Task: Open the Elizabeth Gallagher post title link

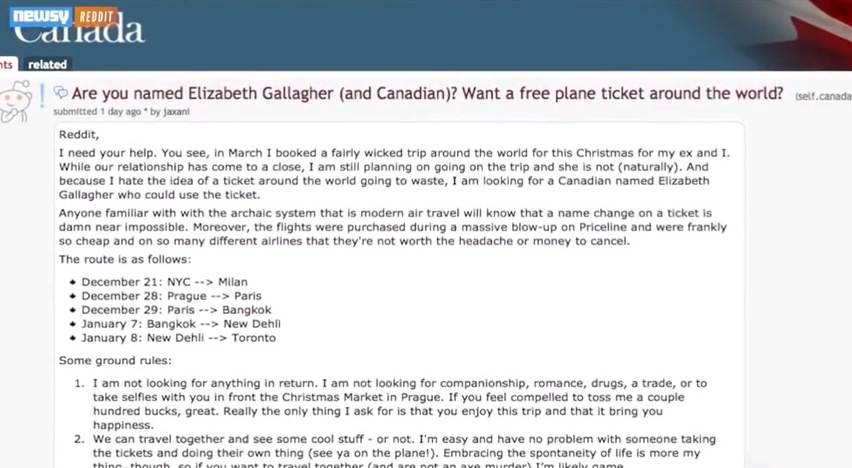Action: pos(427,93)
